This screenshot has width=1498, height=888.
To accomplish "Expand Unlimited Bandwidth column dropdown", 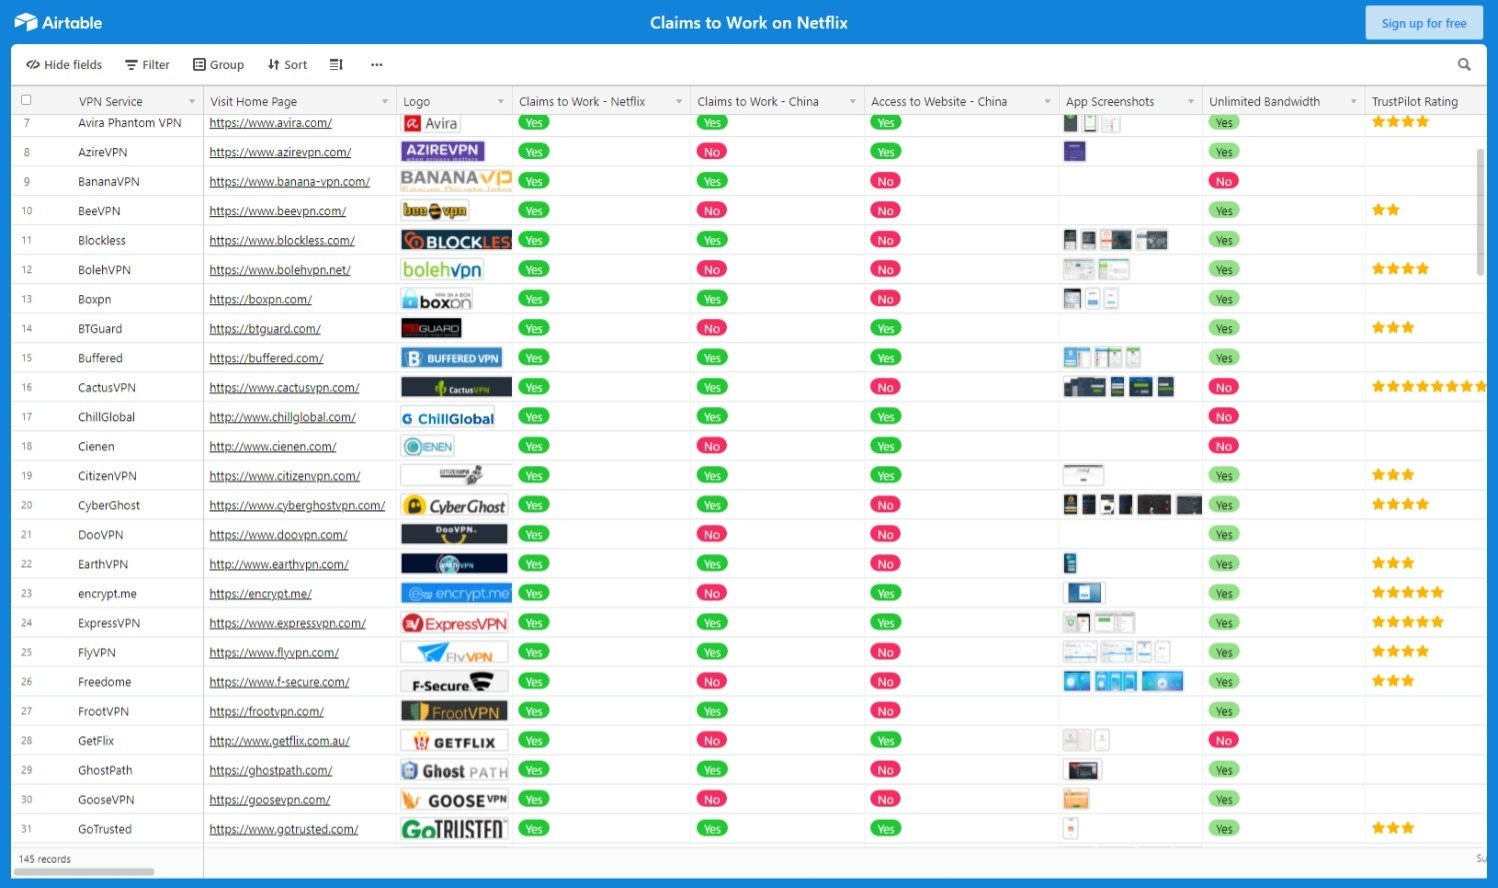I will (1354, 102).
